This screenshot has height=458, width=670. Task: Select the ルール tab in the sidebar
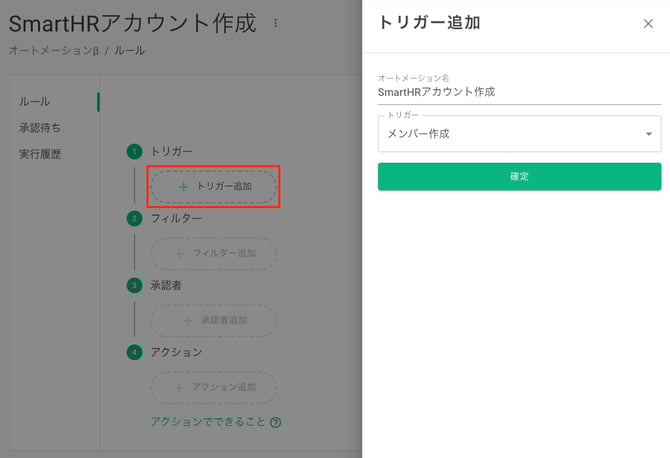(34, 102)
